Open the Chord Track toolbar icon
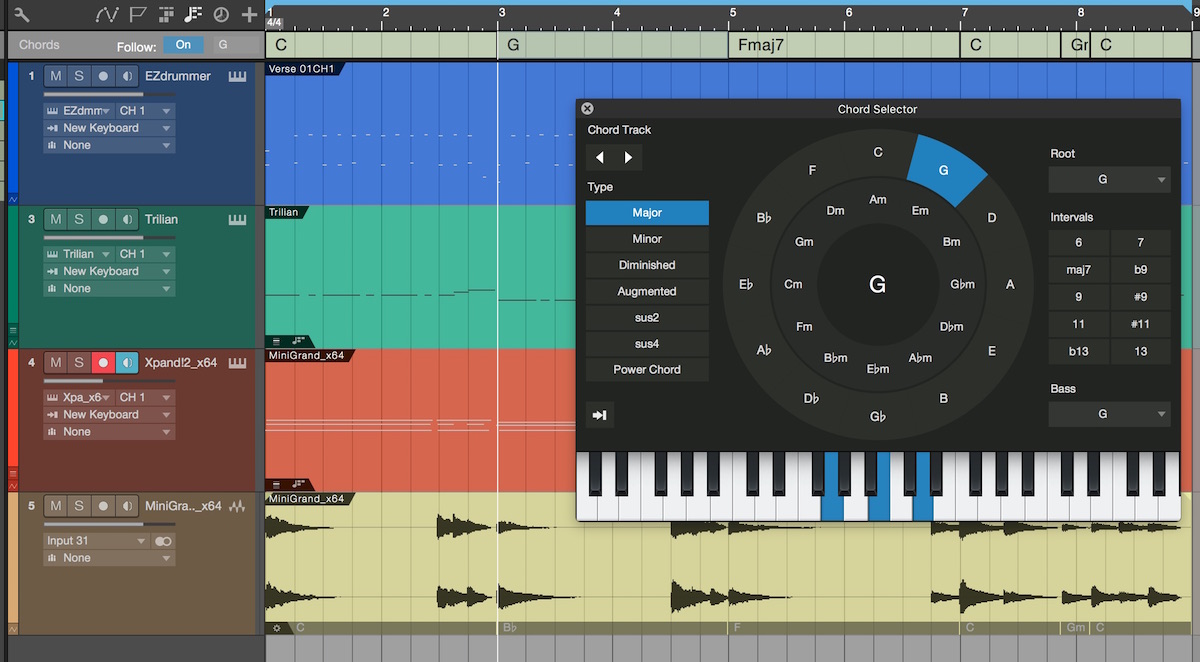1200x662 pixels. pos(194,15)
